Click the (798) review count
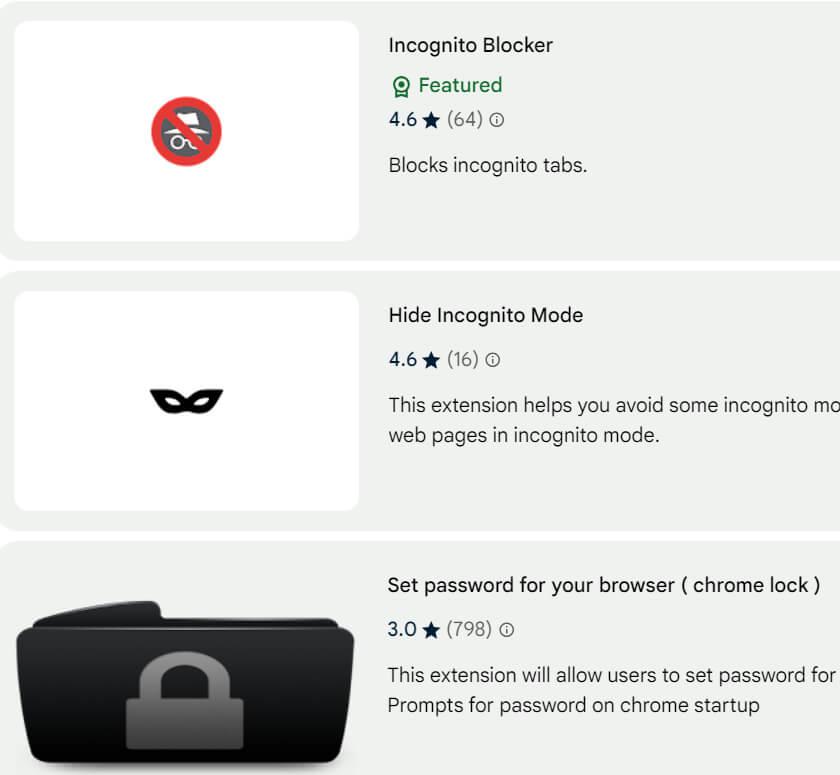 469,630
